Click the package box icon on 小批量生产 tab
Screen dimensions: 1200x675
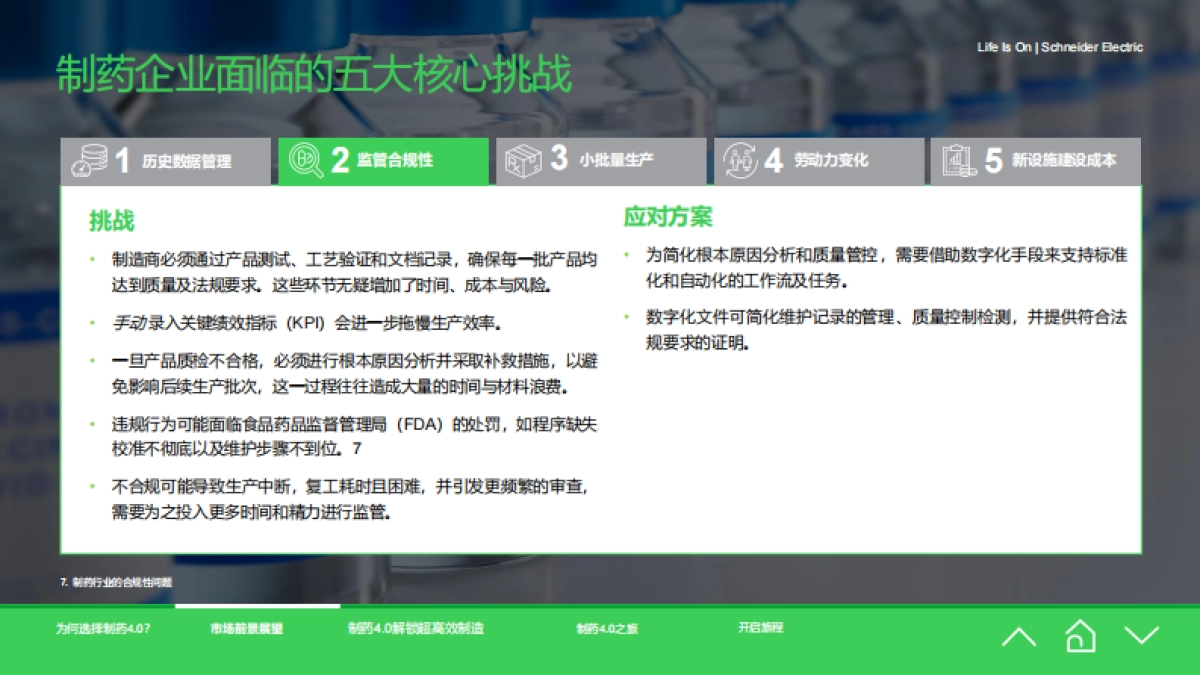coord(524,160)
